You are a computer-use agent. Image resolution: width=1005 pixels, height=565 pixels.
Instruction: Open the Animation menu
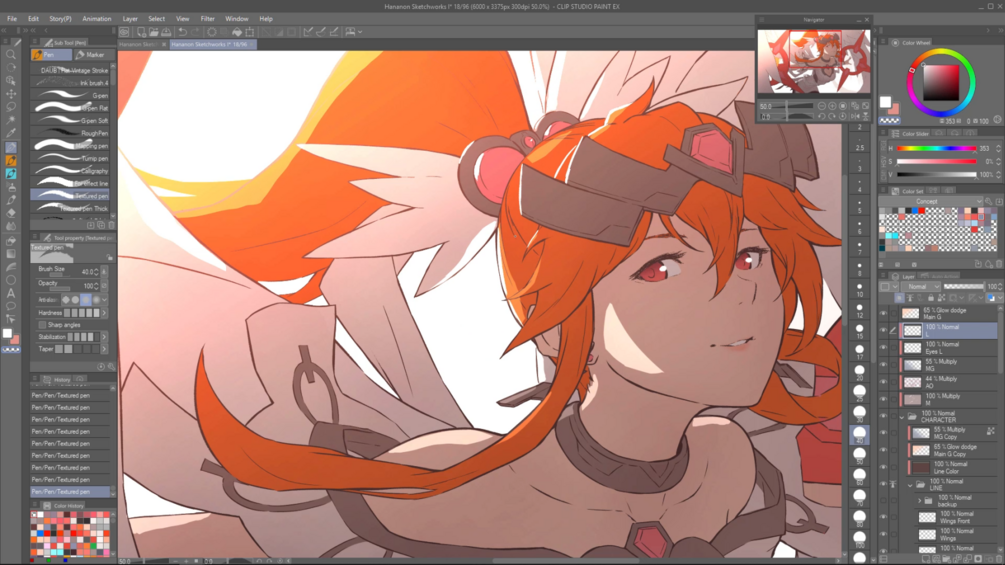click(x=96, y=19)
